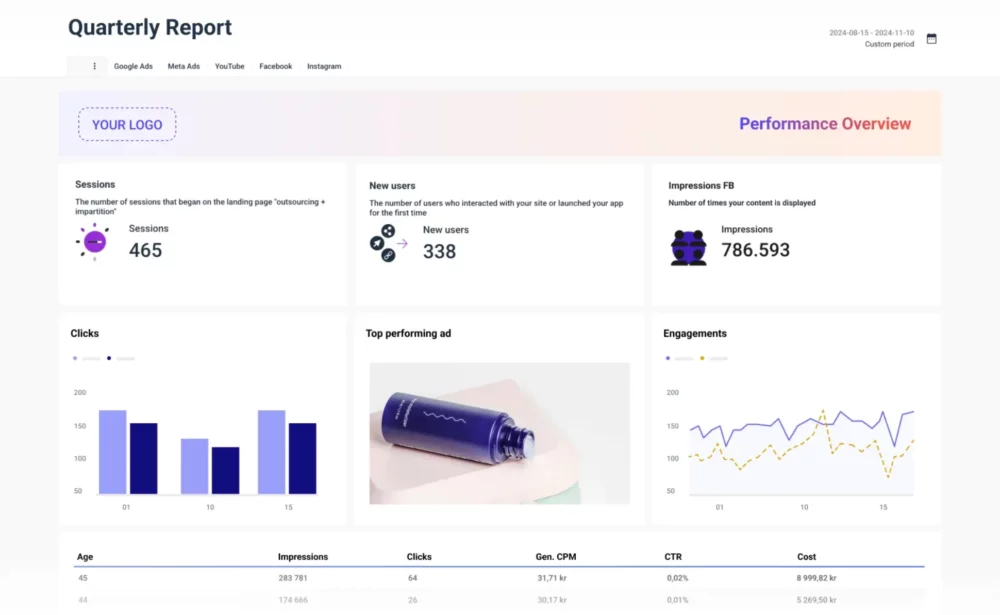Select the Facebook tab
This screenshot has height=615, width=1000.
pos(275,67)
